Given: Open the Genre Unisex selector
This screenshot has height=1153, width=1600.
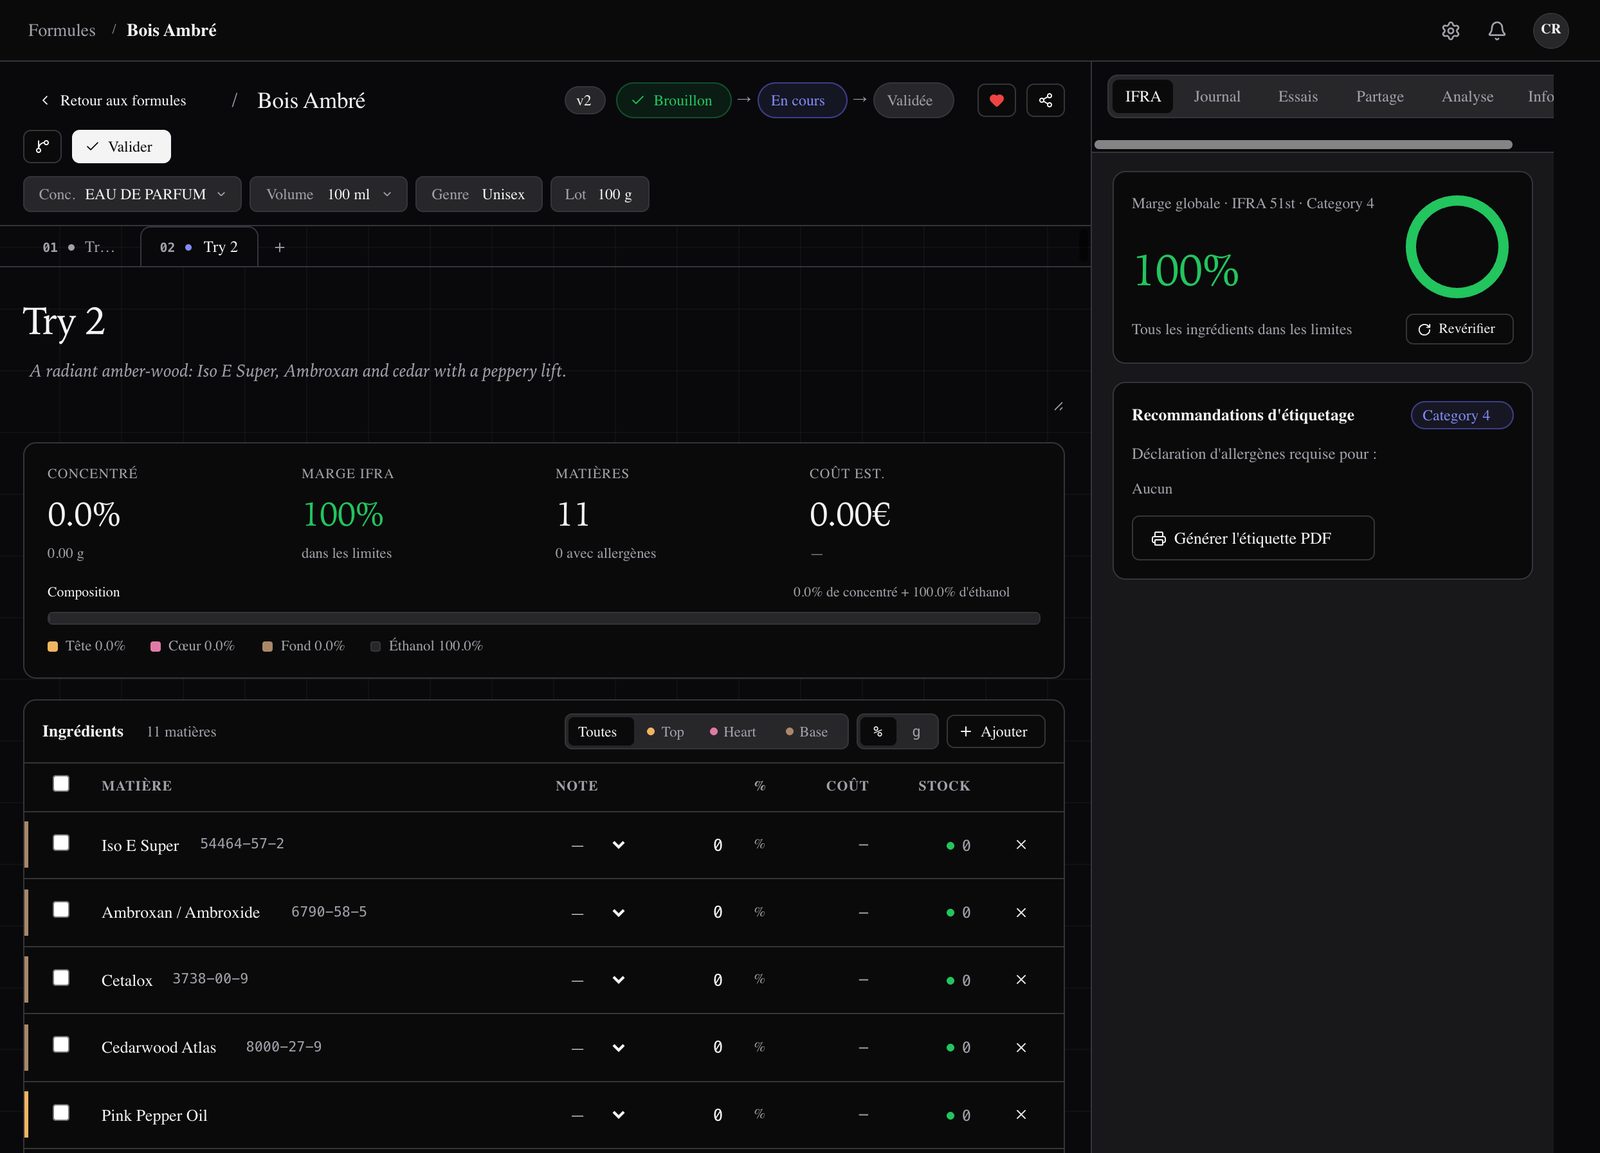Looking at the screenshot, I should click(x=478, y=194).
